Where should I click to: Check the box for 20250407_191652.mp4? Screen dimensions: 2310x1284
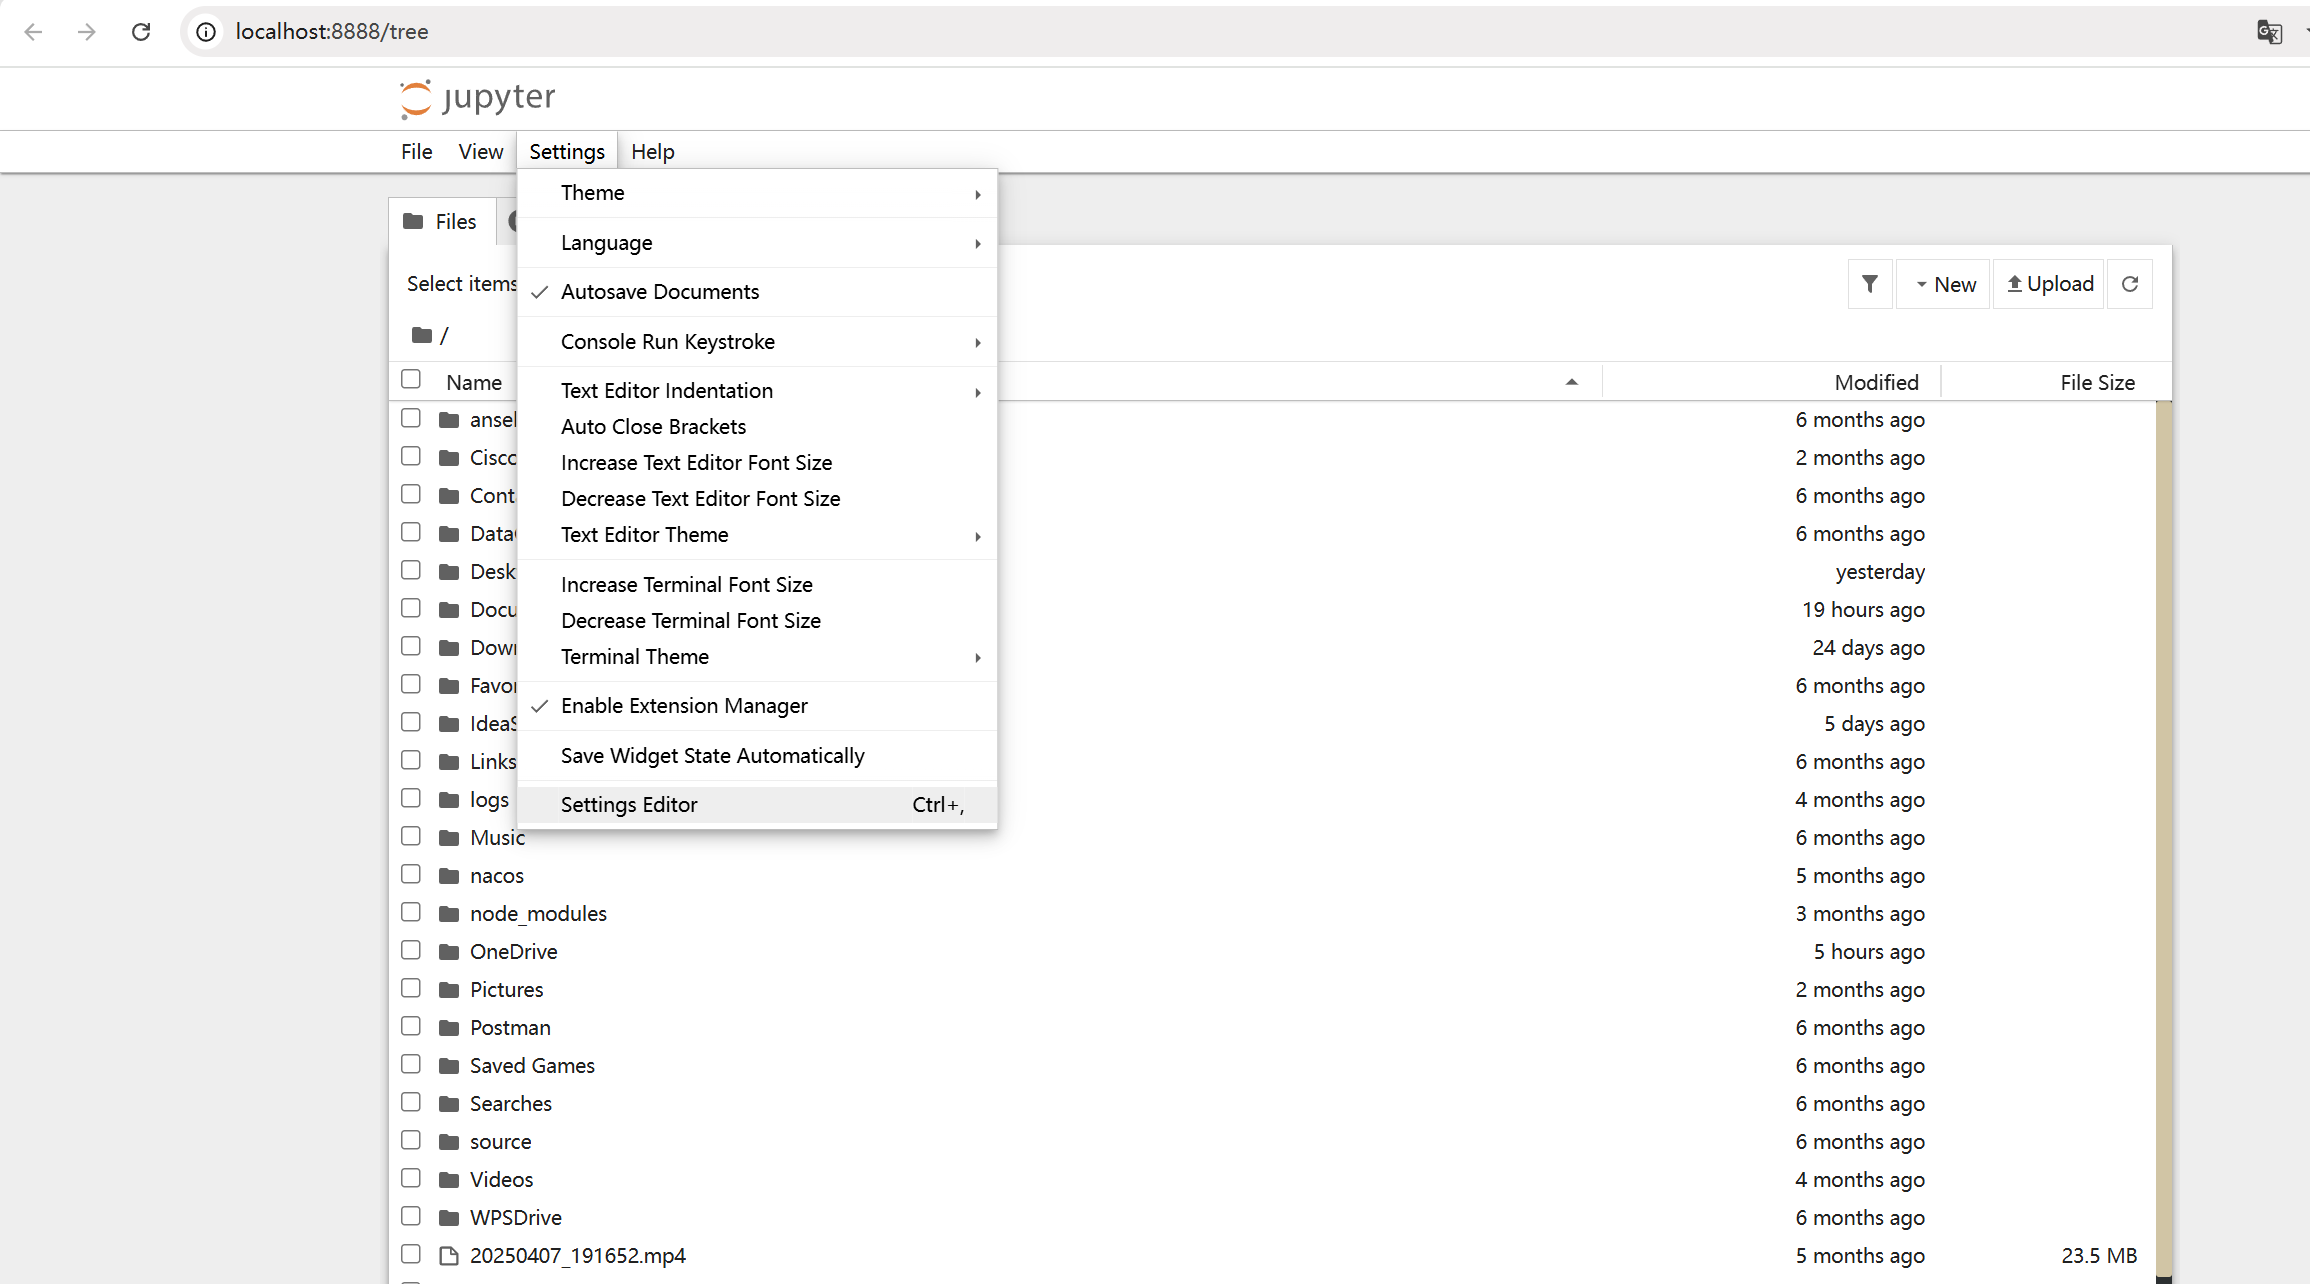[411, 1254]
